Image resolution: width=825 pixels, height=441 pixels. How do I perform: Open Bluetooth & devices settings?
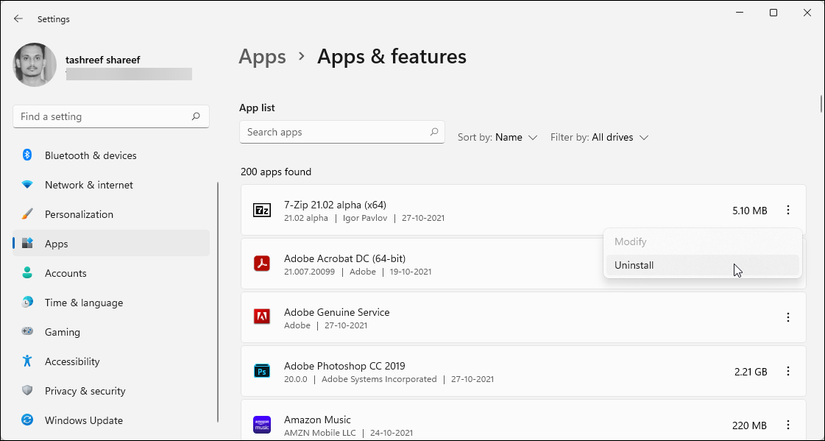[90, 156]
